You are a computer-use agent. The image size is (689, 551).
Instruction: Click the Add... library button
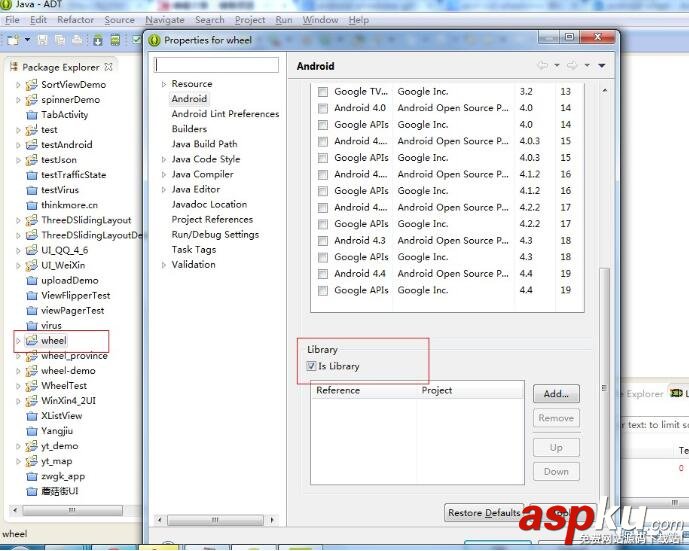556,394
